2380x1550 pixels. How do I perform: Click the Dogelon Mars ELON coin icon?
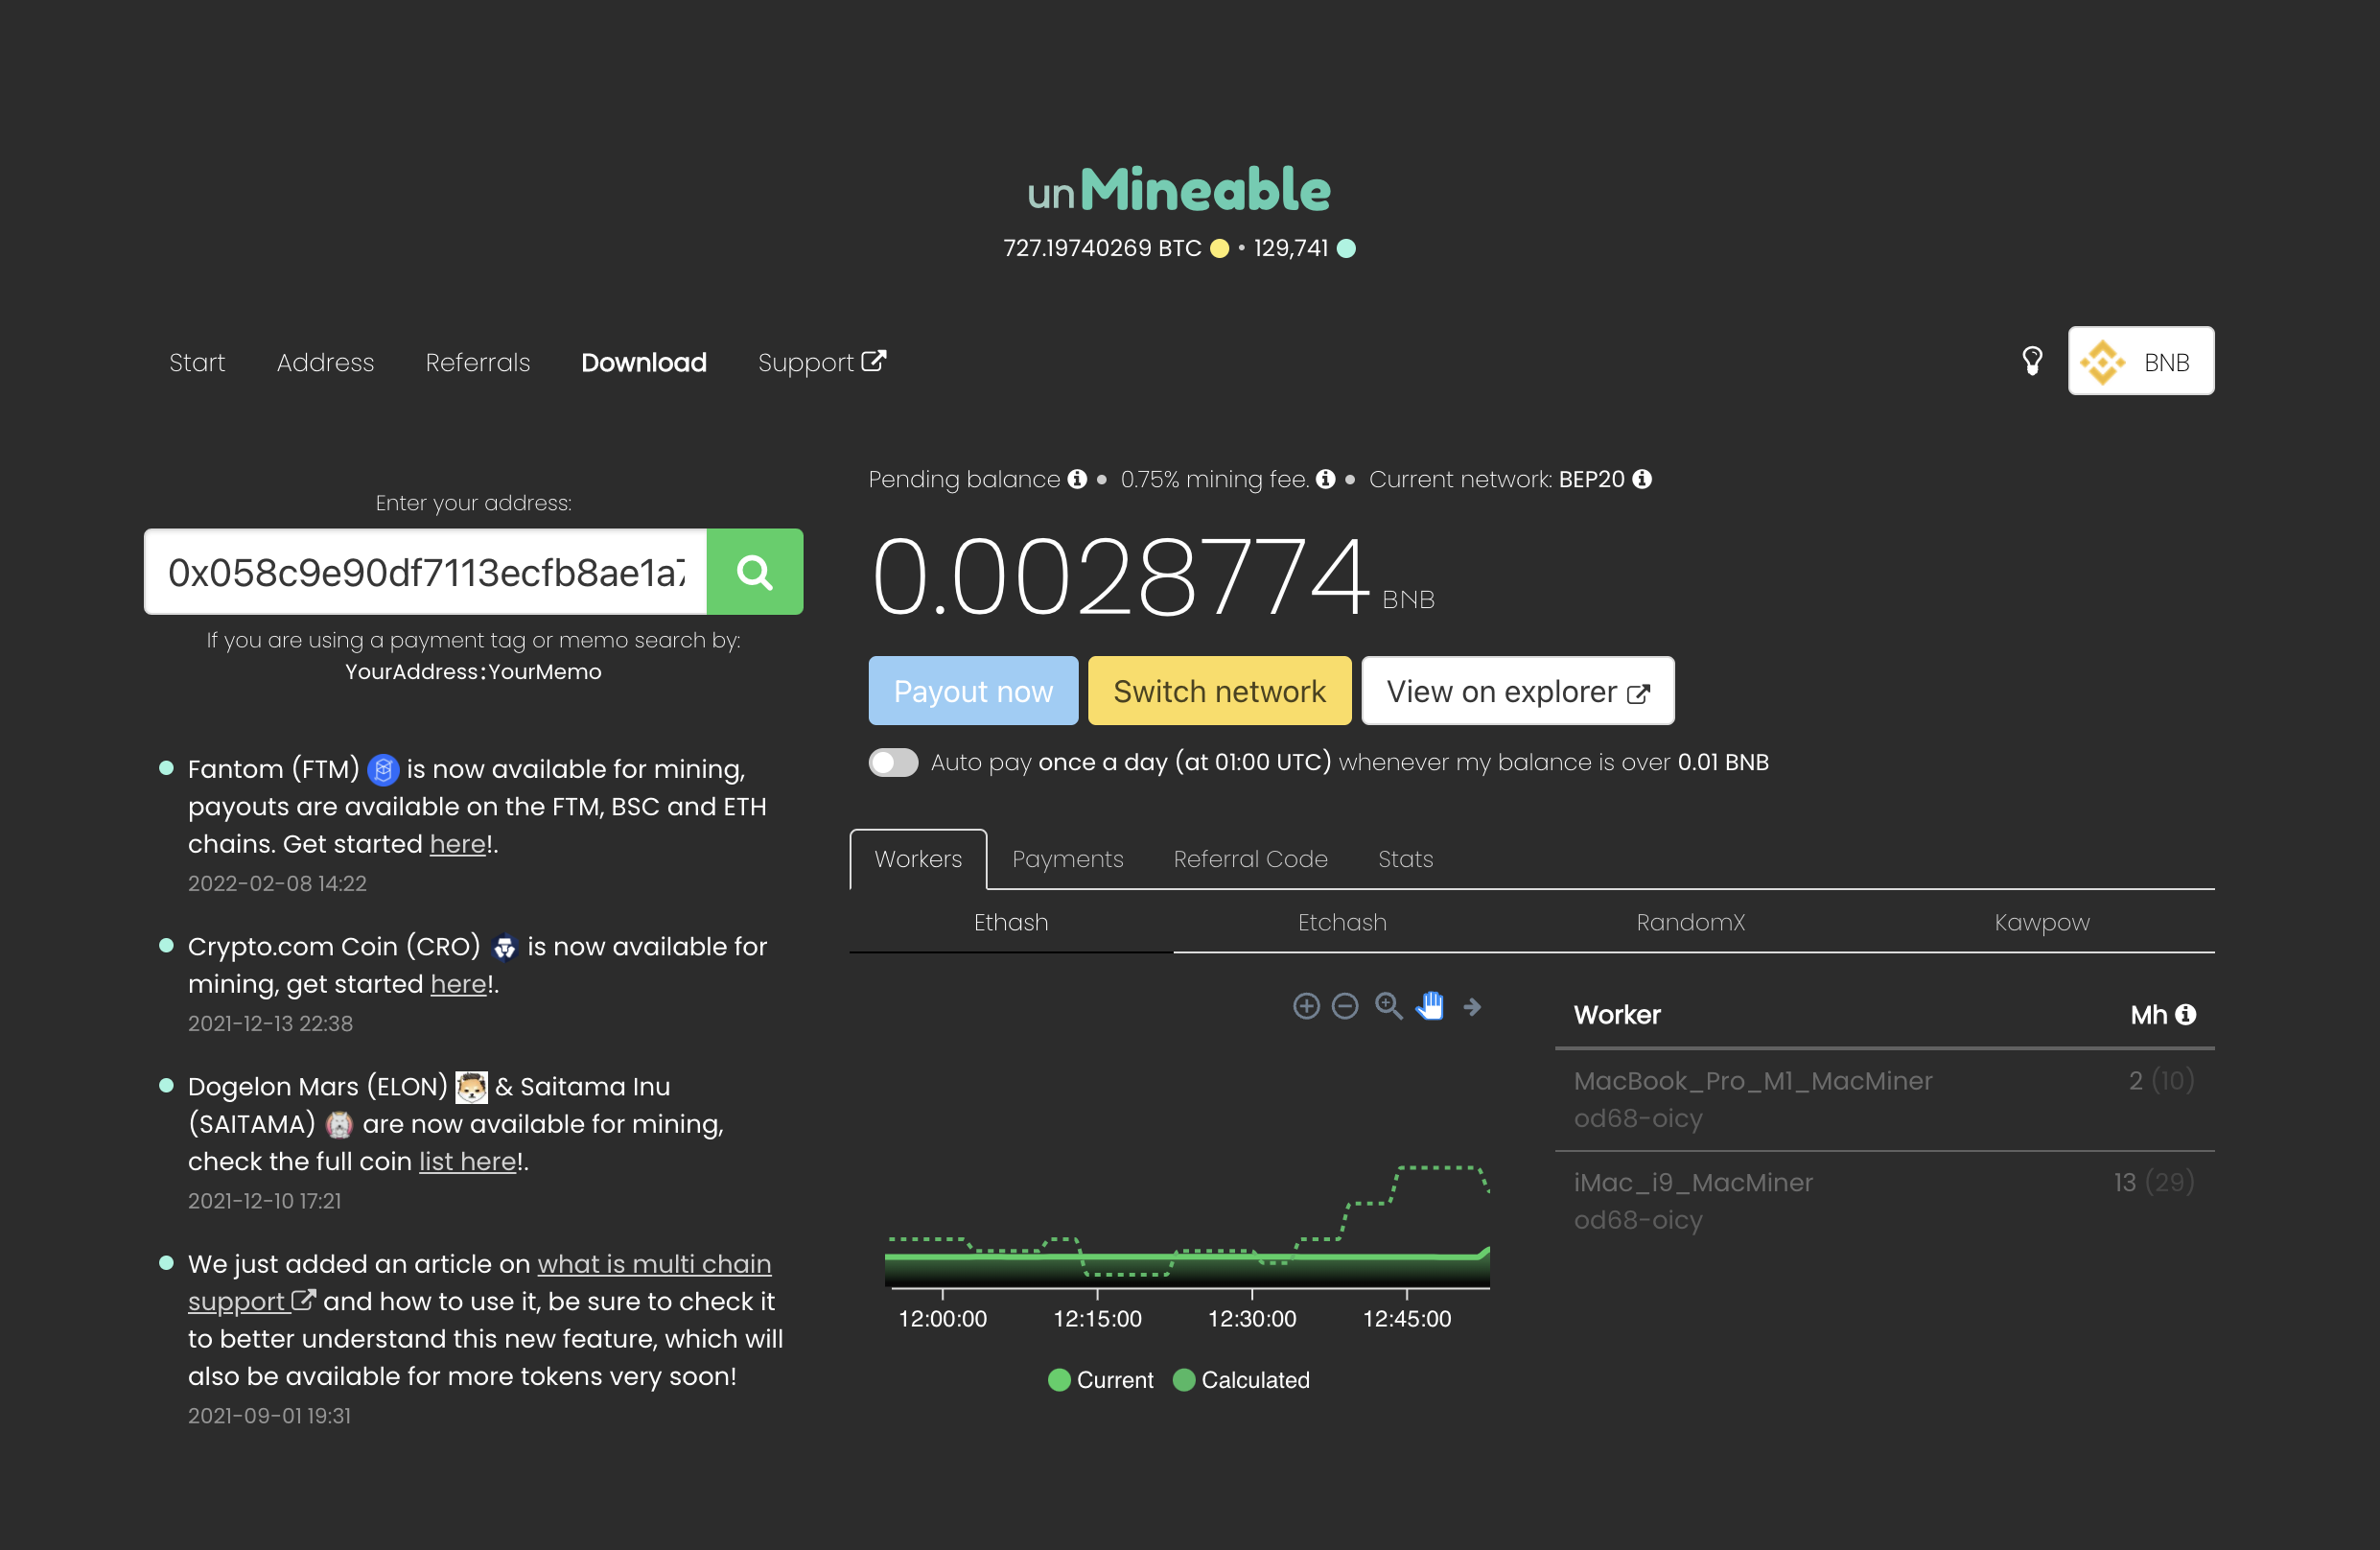coord(471,1087)
